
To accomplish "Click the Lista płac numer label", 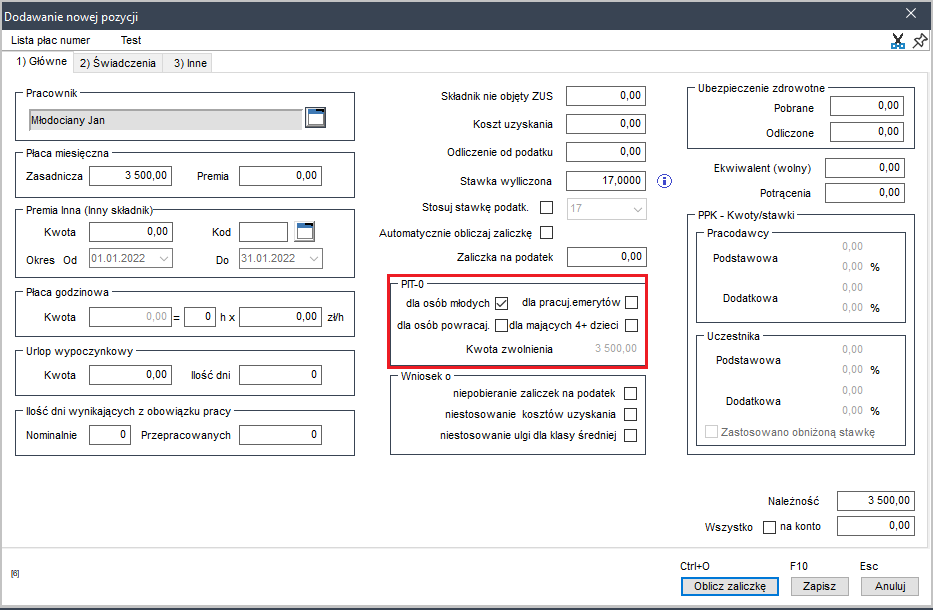I will pyautogui.click(x=51, y=40).
